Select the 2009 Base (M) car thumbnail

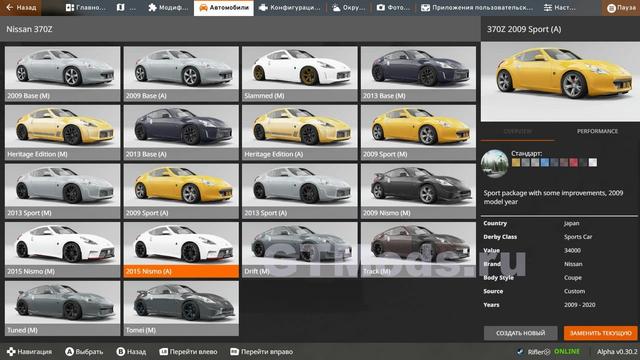63,74
